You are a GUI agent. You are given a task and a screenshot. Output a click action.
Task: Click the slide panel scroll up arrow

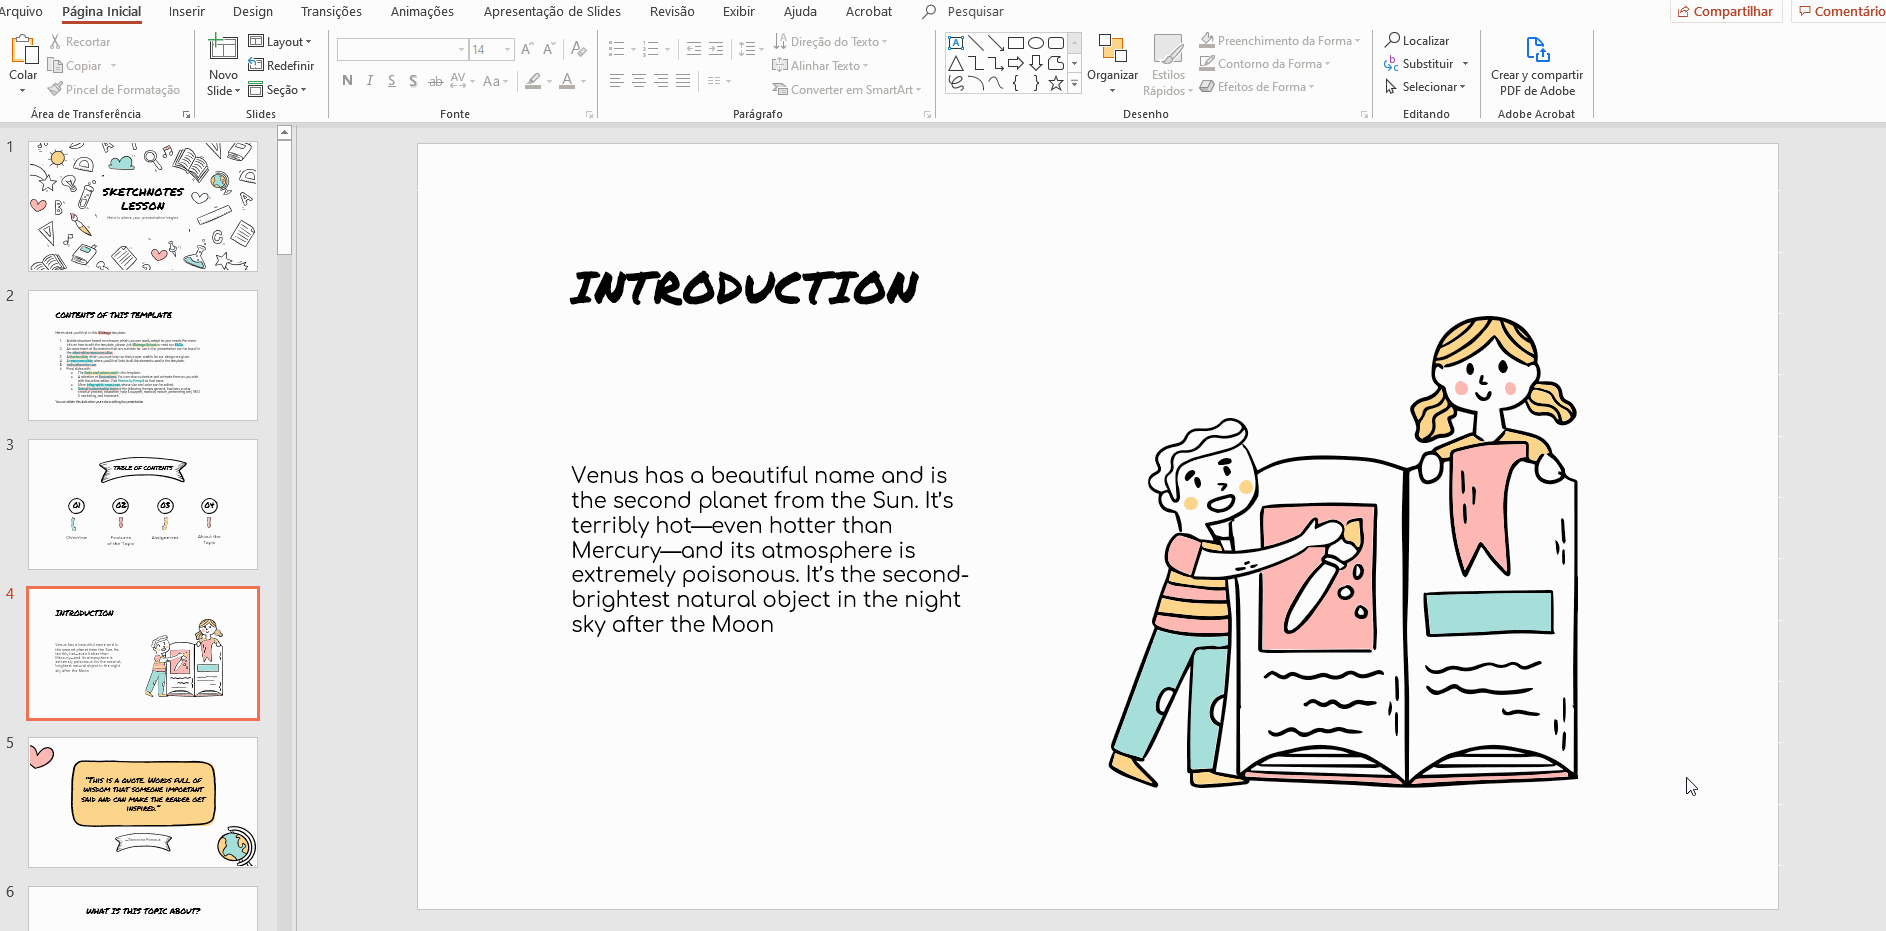[284, 132]
